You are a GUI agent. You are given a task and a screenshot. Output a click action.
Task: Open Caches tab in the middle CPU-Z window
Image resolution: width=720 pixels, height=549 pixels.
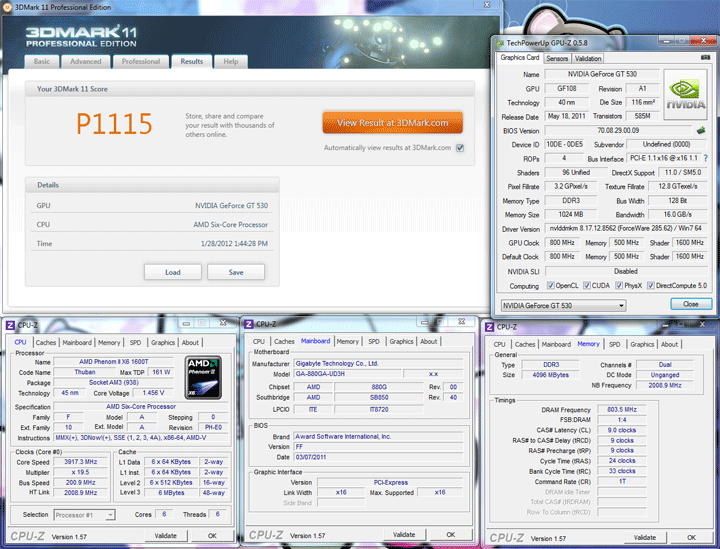coord(284,342)
